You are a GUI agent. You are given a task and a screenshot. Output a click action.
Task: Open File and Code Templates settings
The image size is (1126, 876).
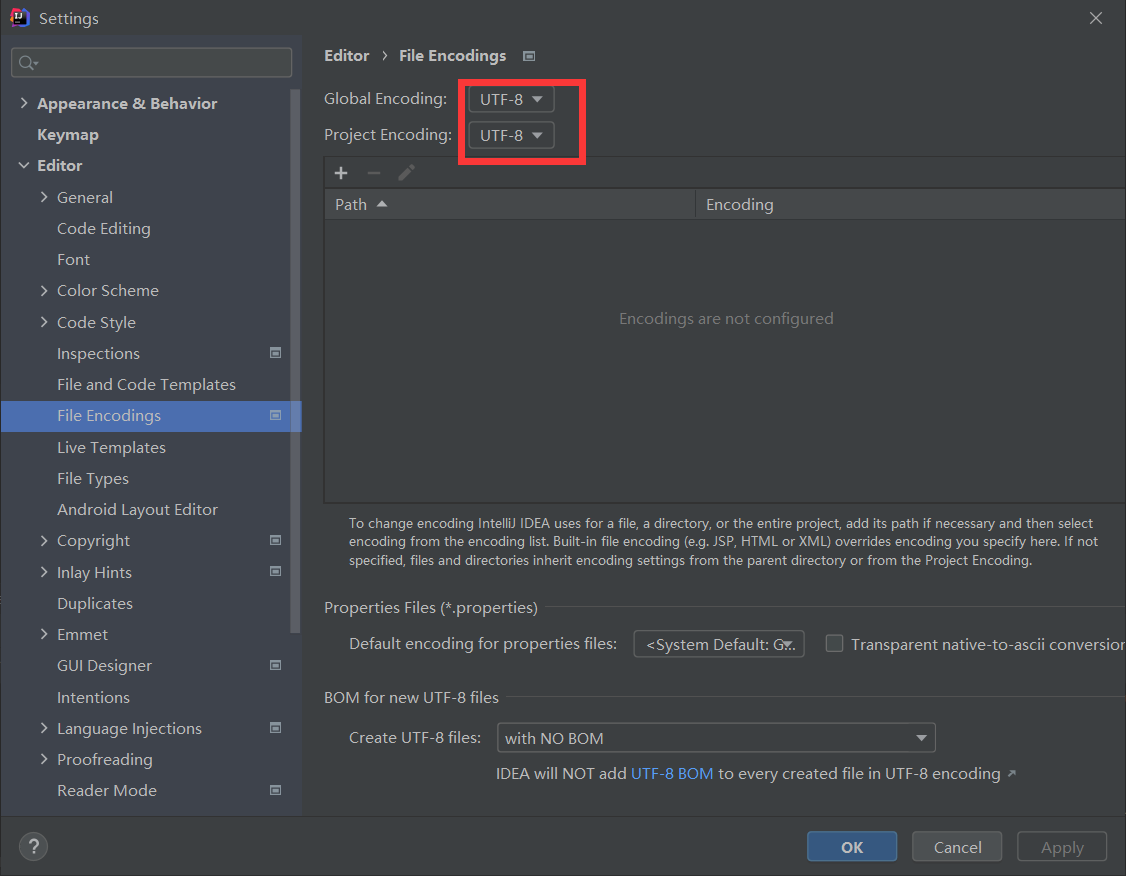(x=146, y=384)
